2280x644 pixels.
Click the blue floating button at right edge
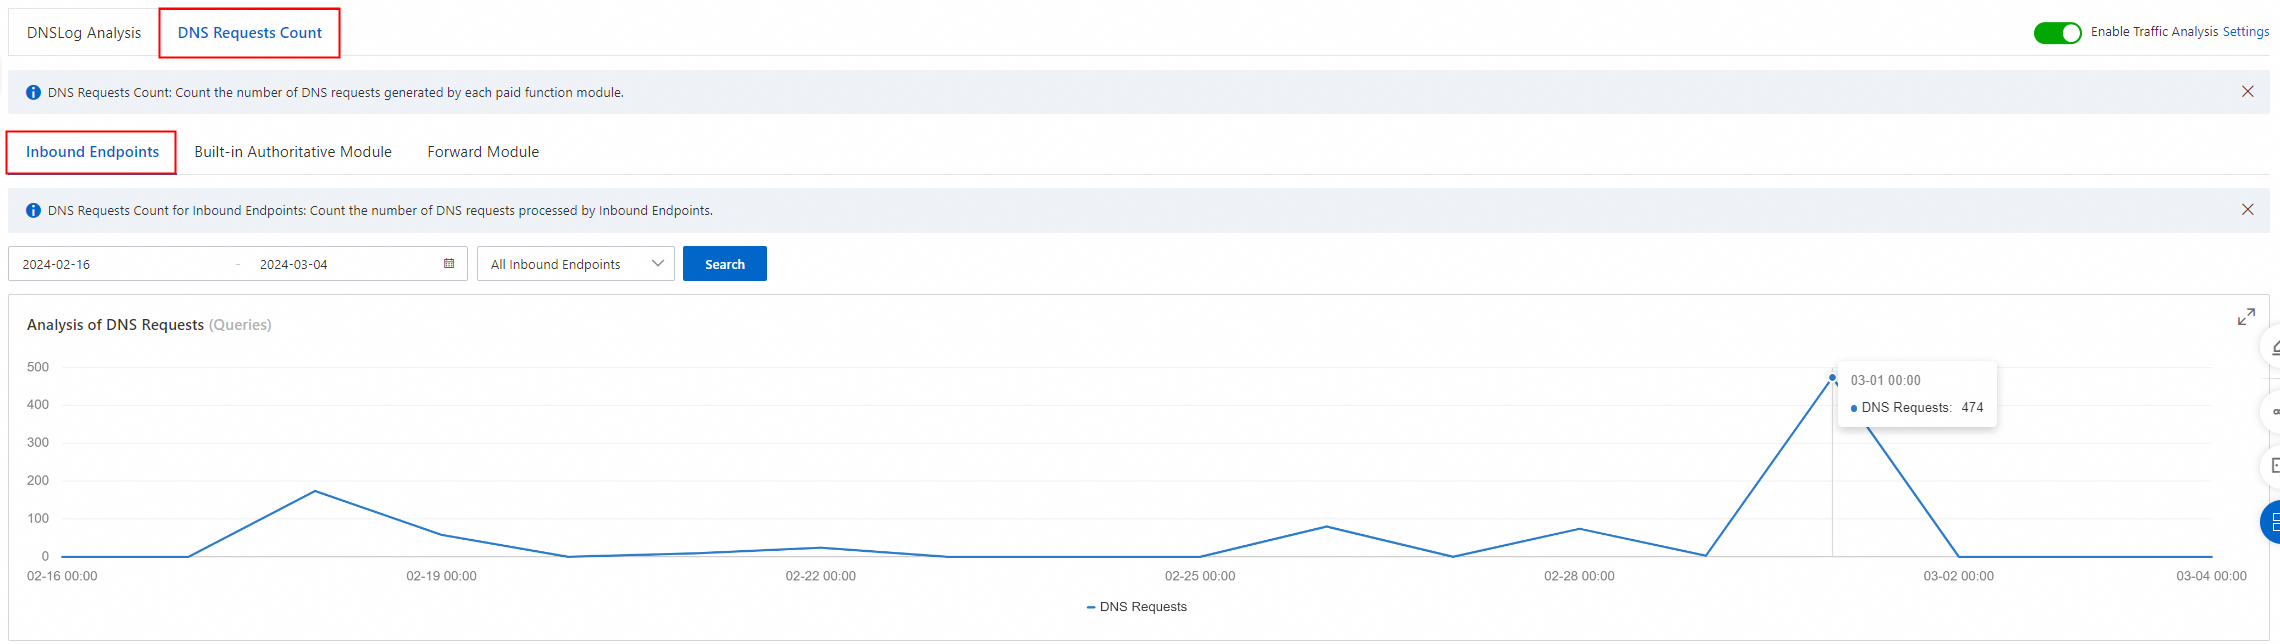tap(2271, 522)
